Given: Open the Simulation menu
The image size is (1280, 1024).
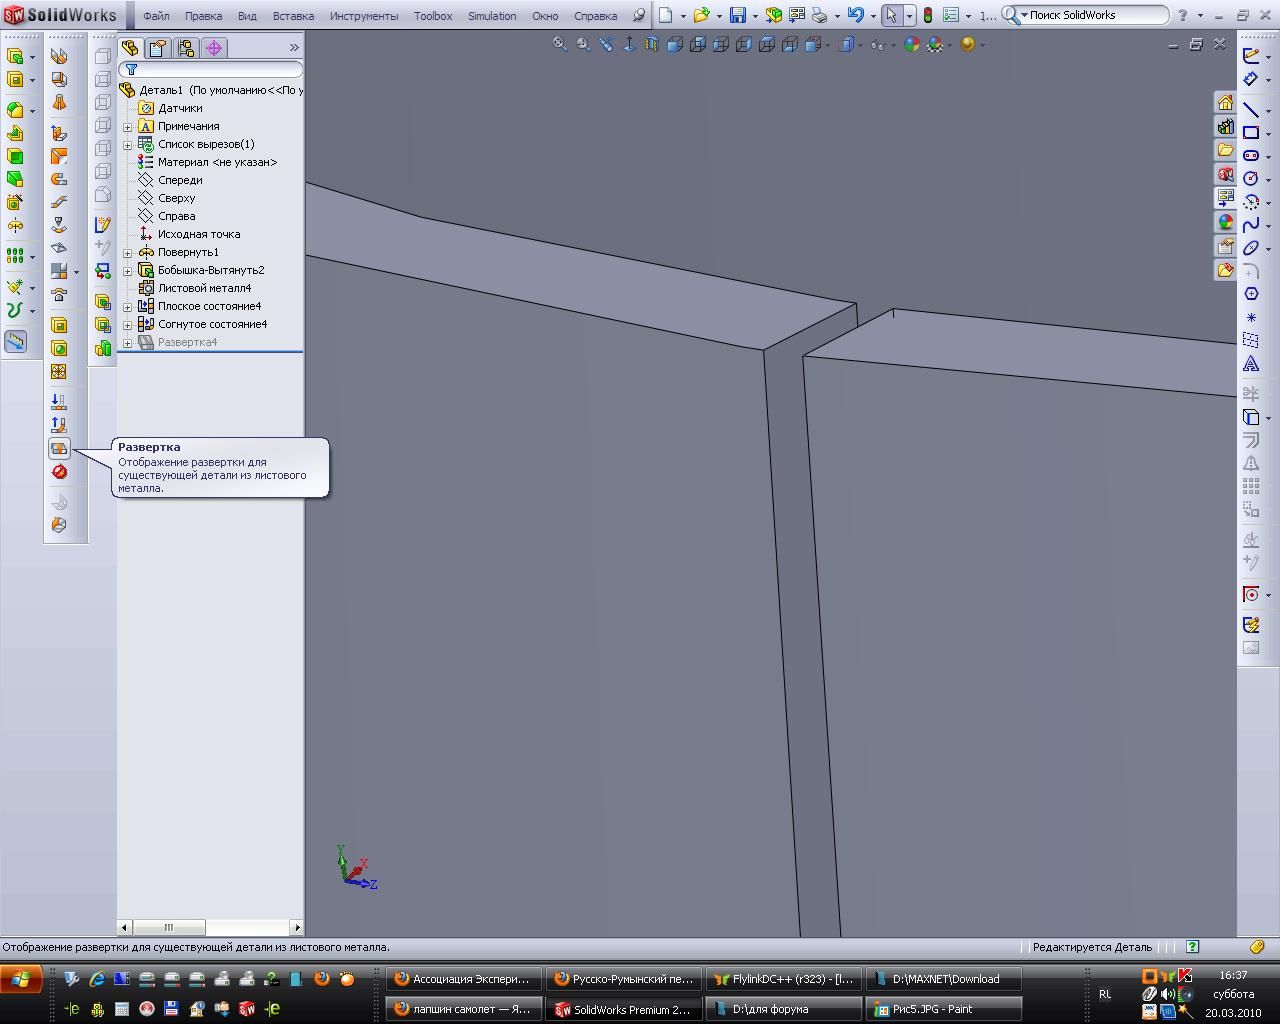Looking at the screenshot, I should (492, 16).
